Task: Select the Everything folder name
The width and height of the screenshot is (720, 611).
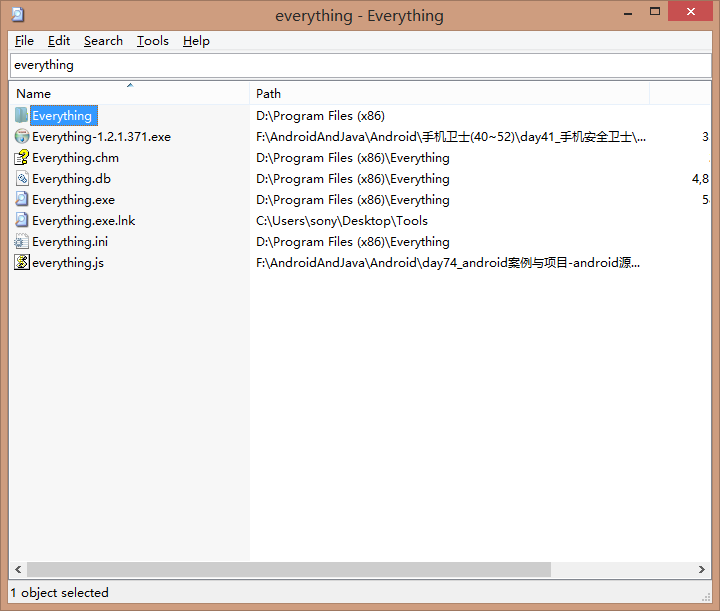Action: click(62, 116)
